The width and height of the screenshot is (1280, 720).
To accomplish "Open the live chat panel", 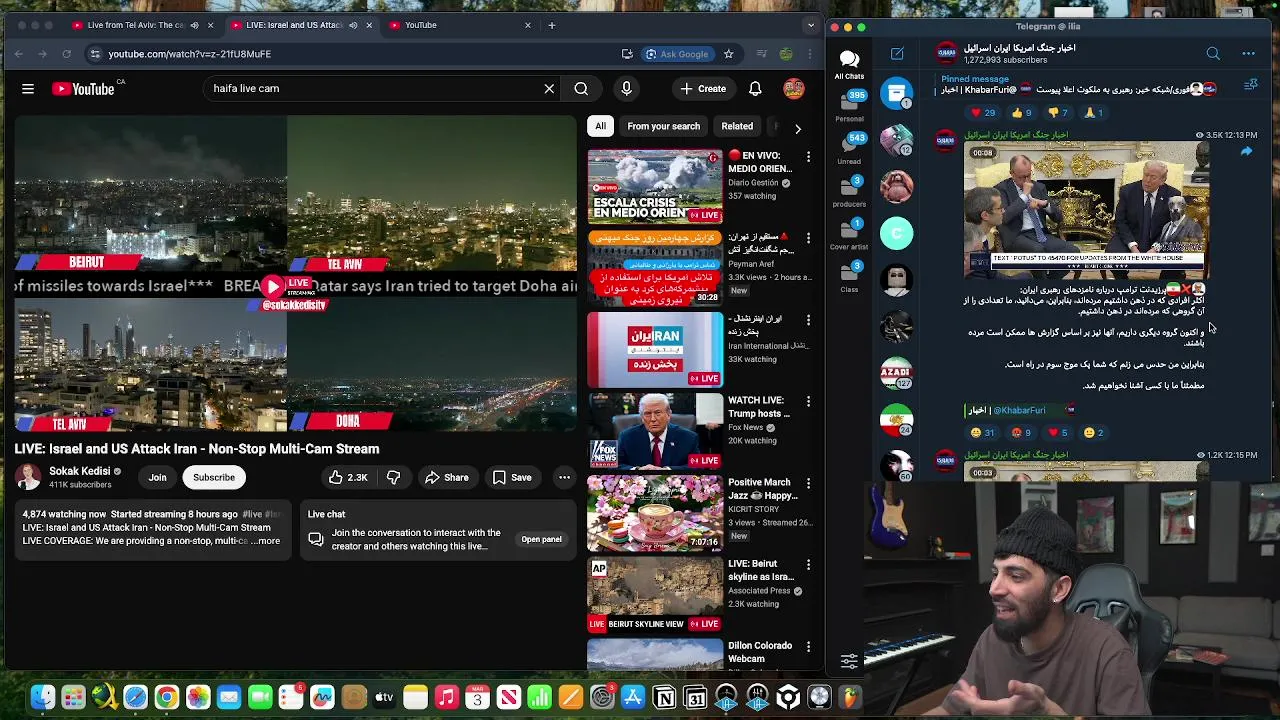I will pyautogui.click(x=541, y=540).
